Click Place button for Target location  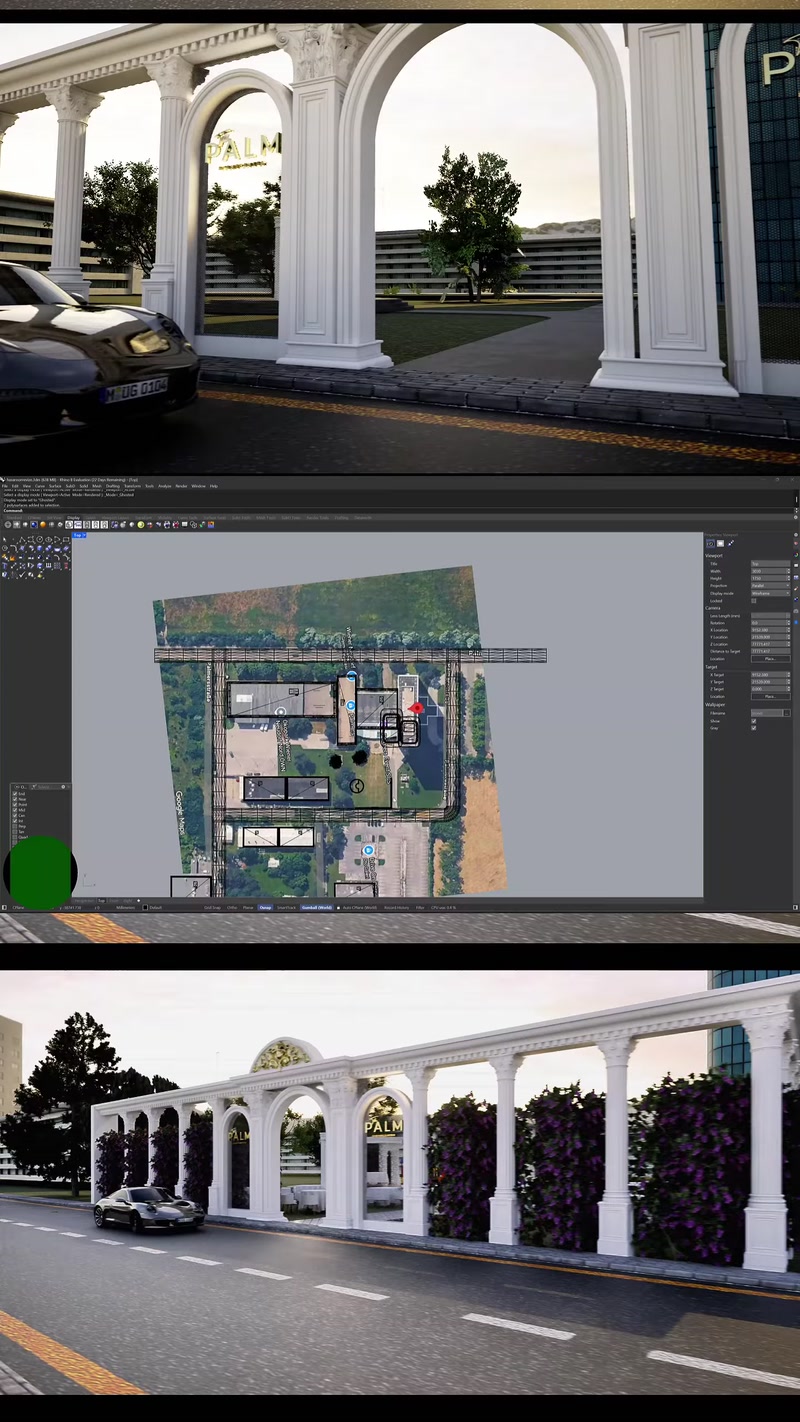[x=770, y=696]
